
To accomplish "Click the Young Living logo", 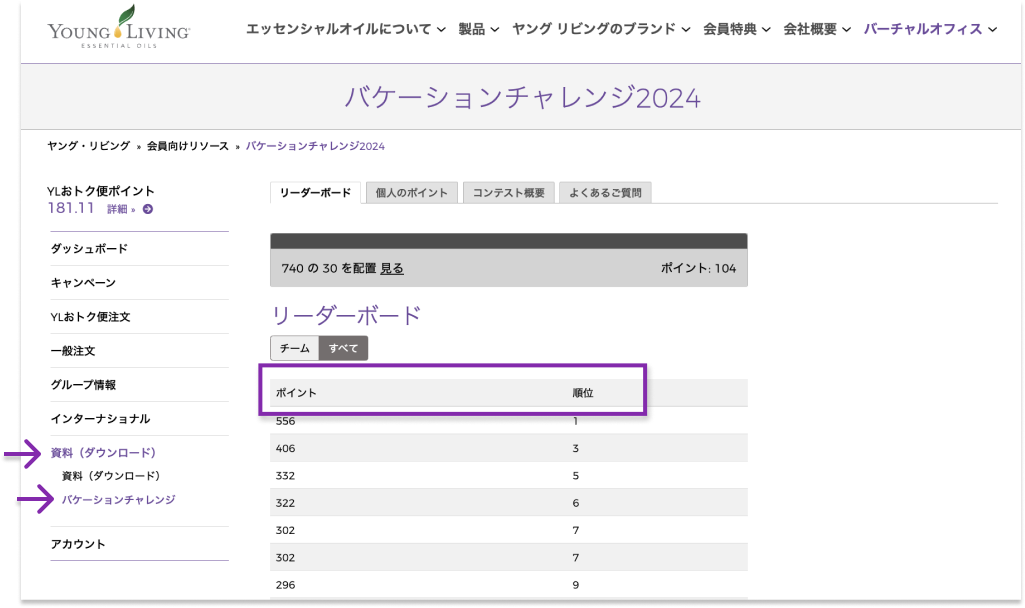I will point(118,29).
